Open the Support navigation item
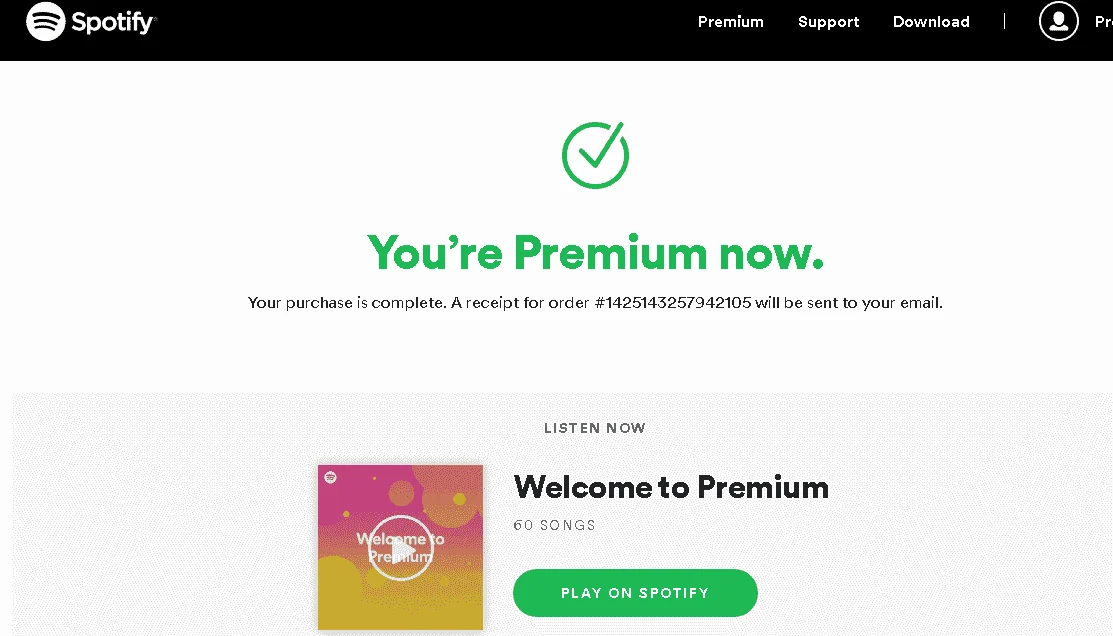Screen dimensions: 1113x636 coord(828,22)
